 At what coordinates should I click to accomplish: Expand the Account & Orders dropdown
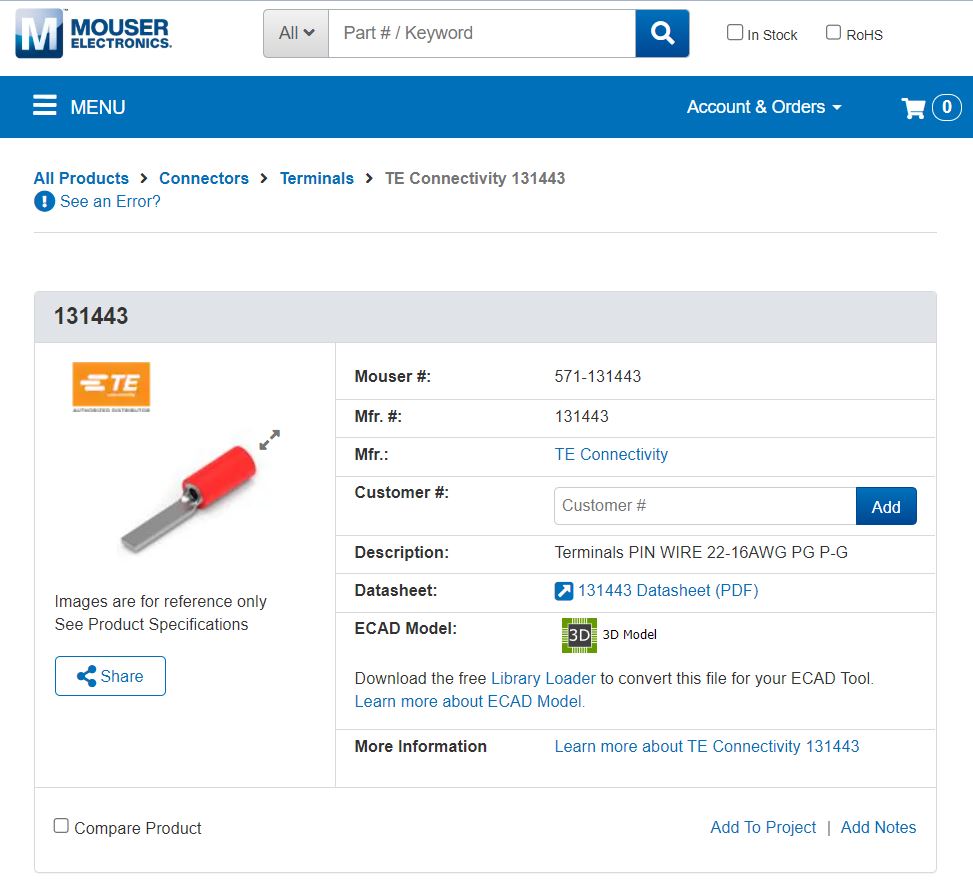coord(764,107)
